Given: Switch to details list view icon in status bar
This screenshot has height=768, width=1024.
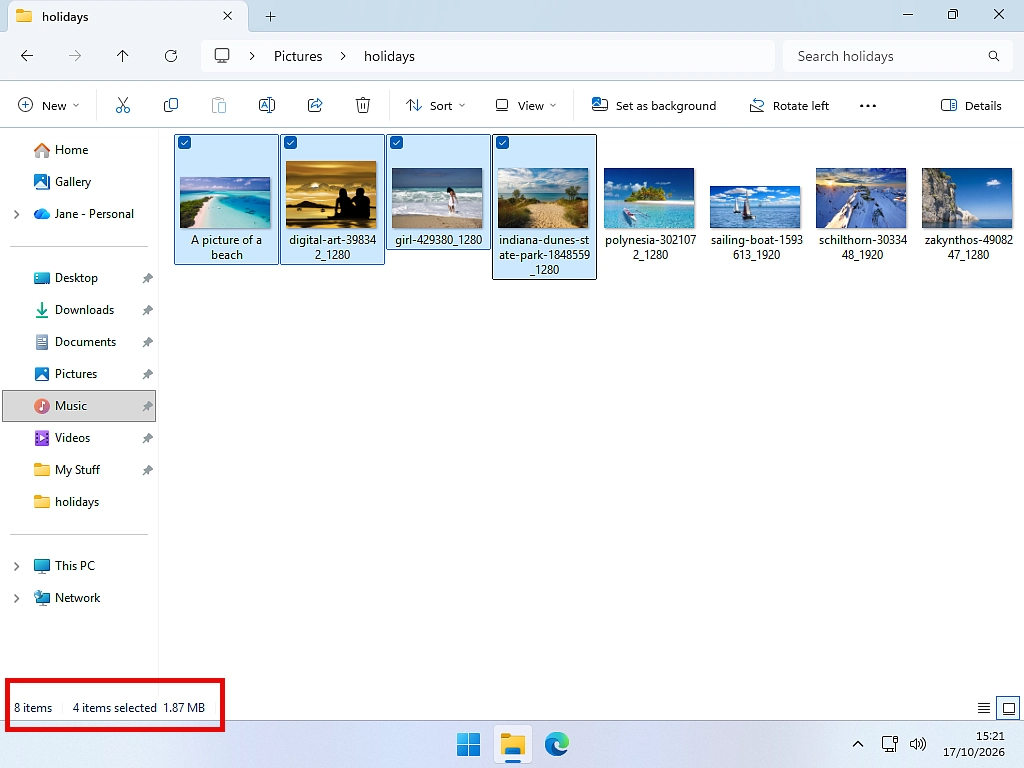Looking at the screenshot, I should coord(984,708).
